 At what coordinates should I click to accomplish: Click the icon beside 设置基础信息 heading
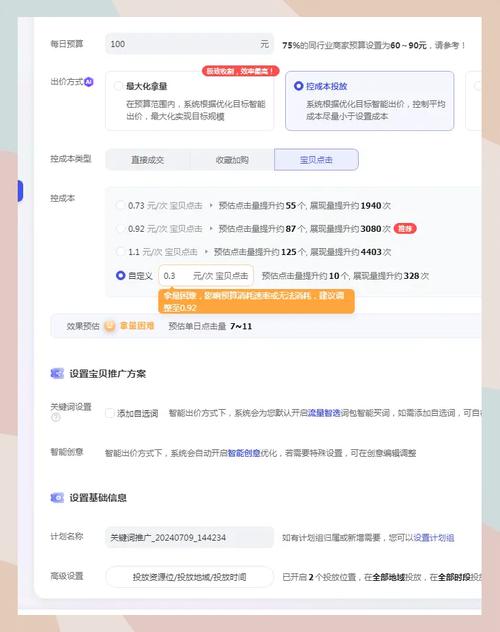click(x=57, y=498)
